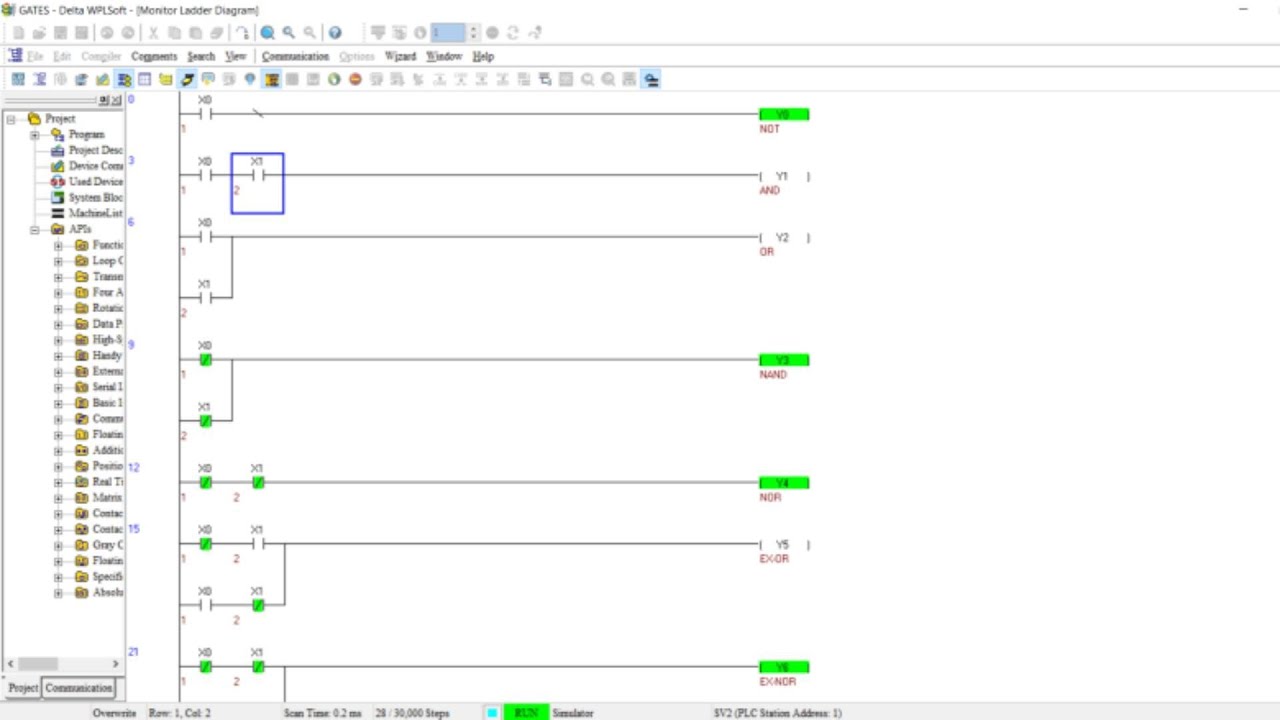Viewport: 1280px width, 720px height.
Task: Click the Function API folder in tree
Action: coord(99,245)
